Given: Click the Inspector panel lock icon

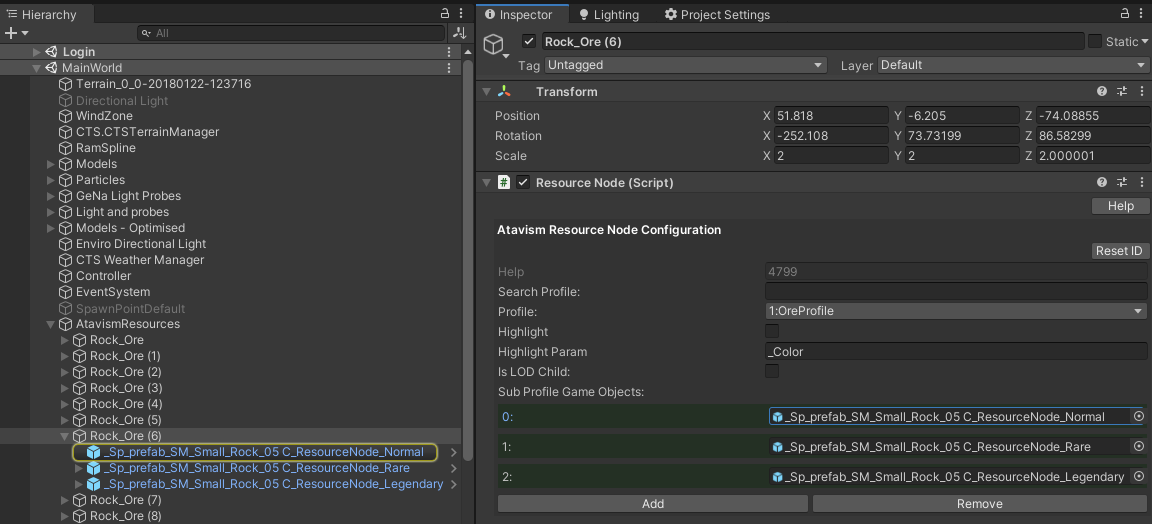Looking at the screenshot, I should tap(1124, 14).
